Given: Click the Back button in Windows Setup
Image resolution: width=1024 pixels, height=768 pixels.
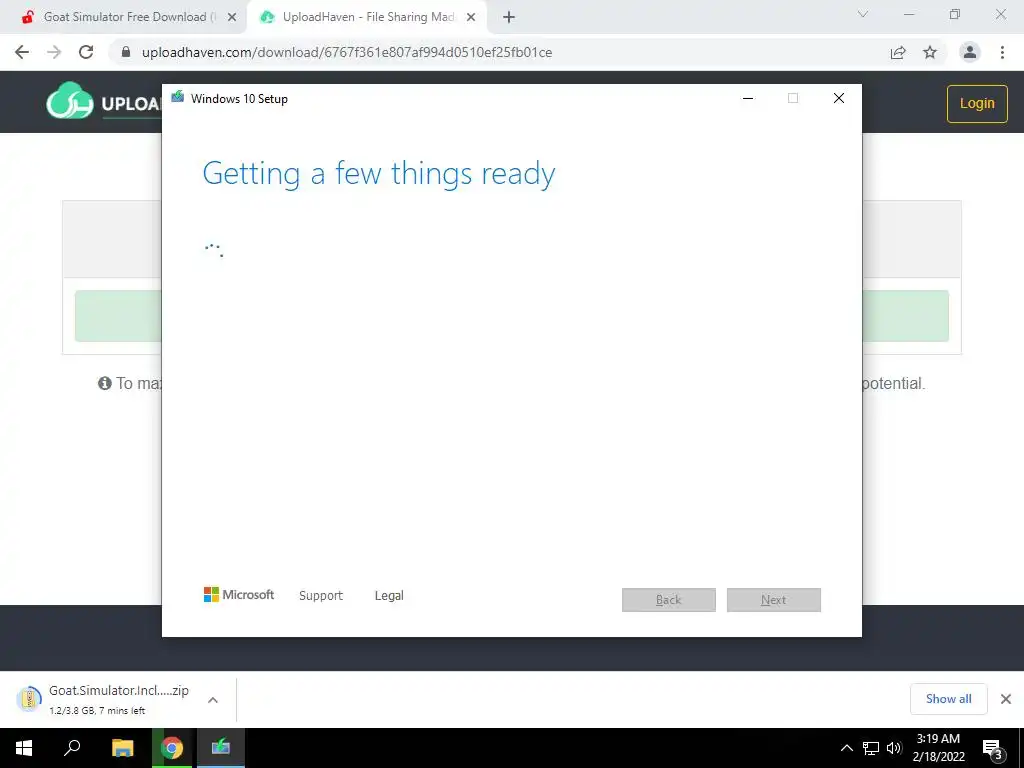Looking at the screenshot, I should 669,600.
